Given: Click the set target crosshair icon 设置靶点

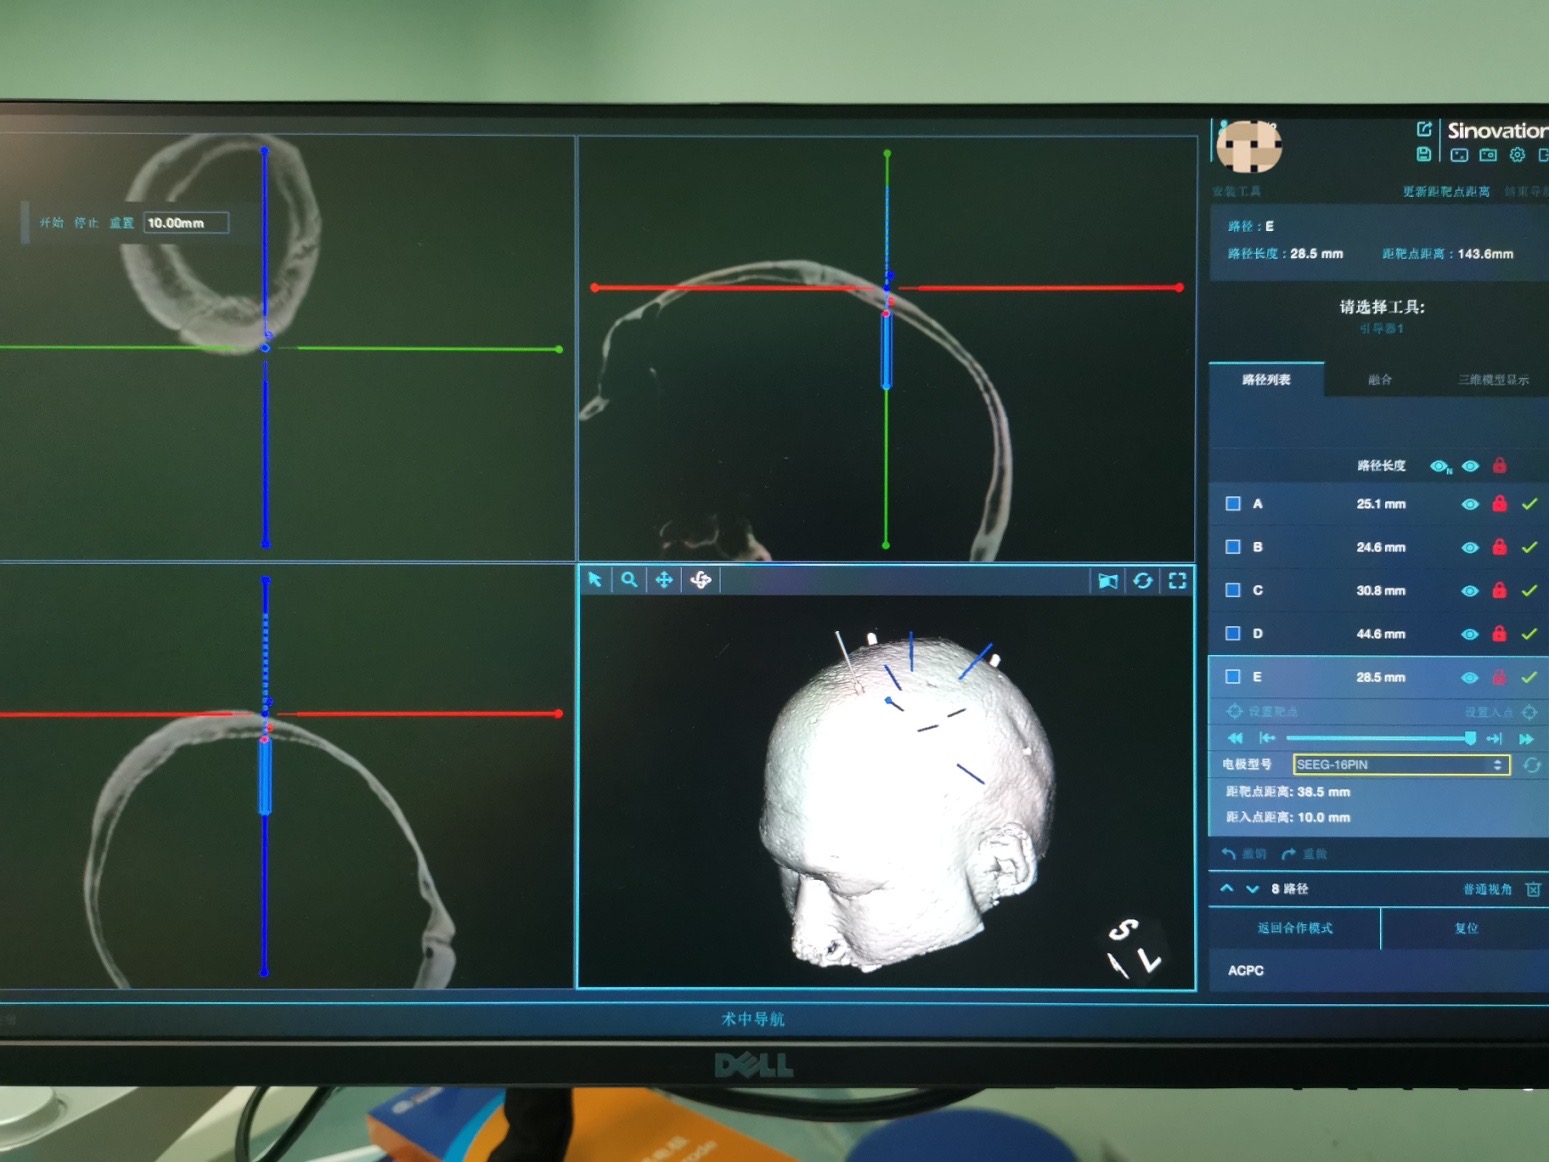Looking at the screenshot, I should tap(1235, 711).
